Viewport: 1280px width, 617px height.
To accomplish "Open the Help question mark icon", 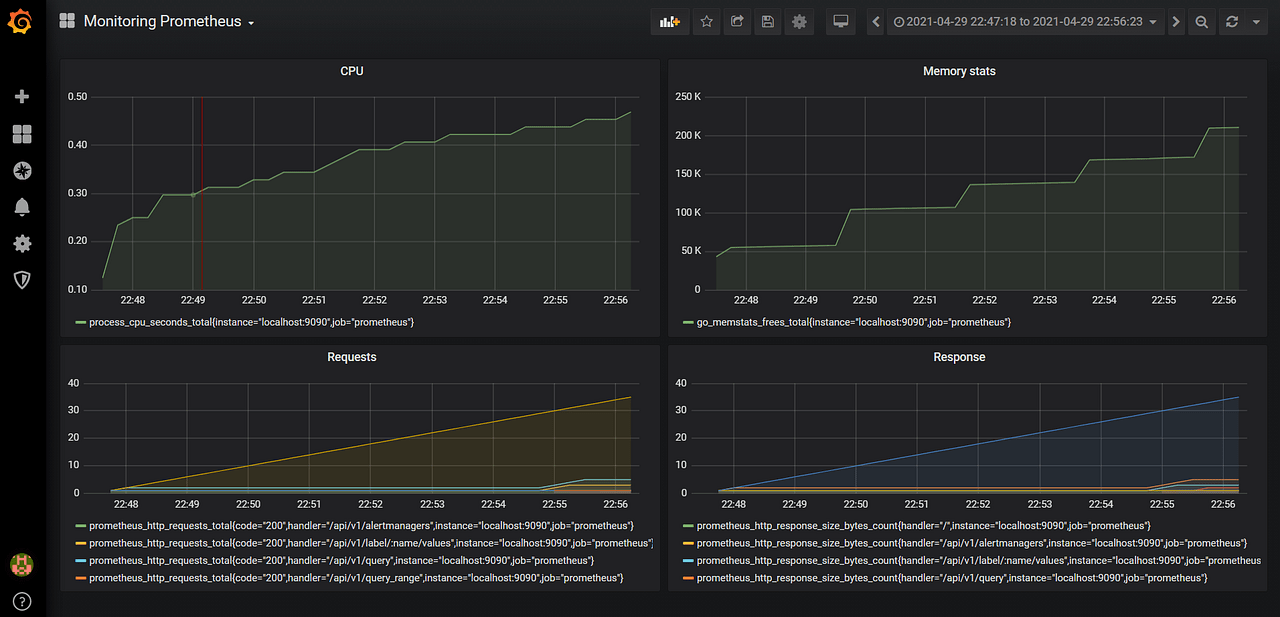I will coord(22,601).
